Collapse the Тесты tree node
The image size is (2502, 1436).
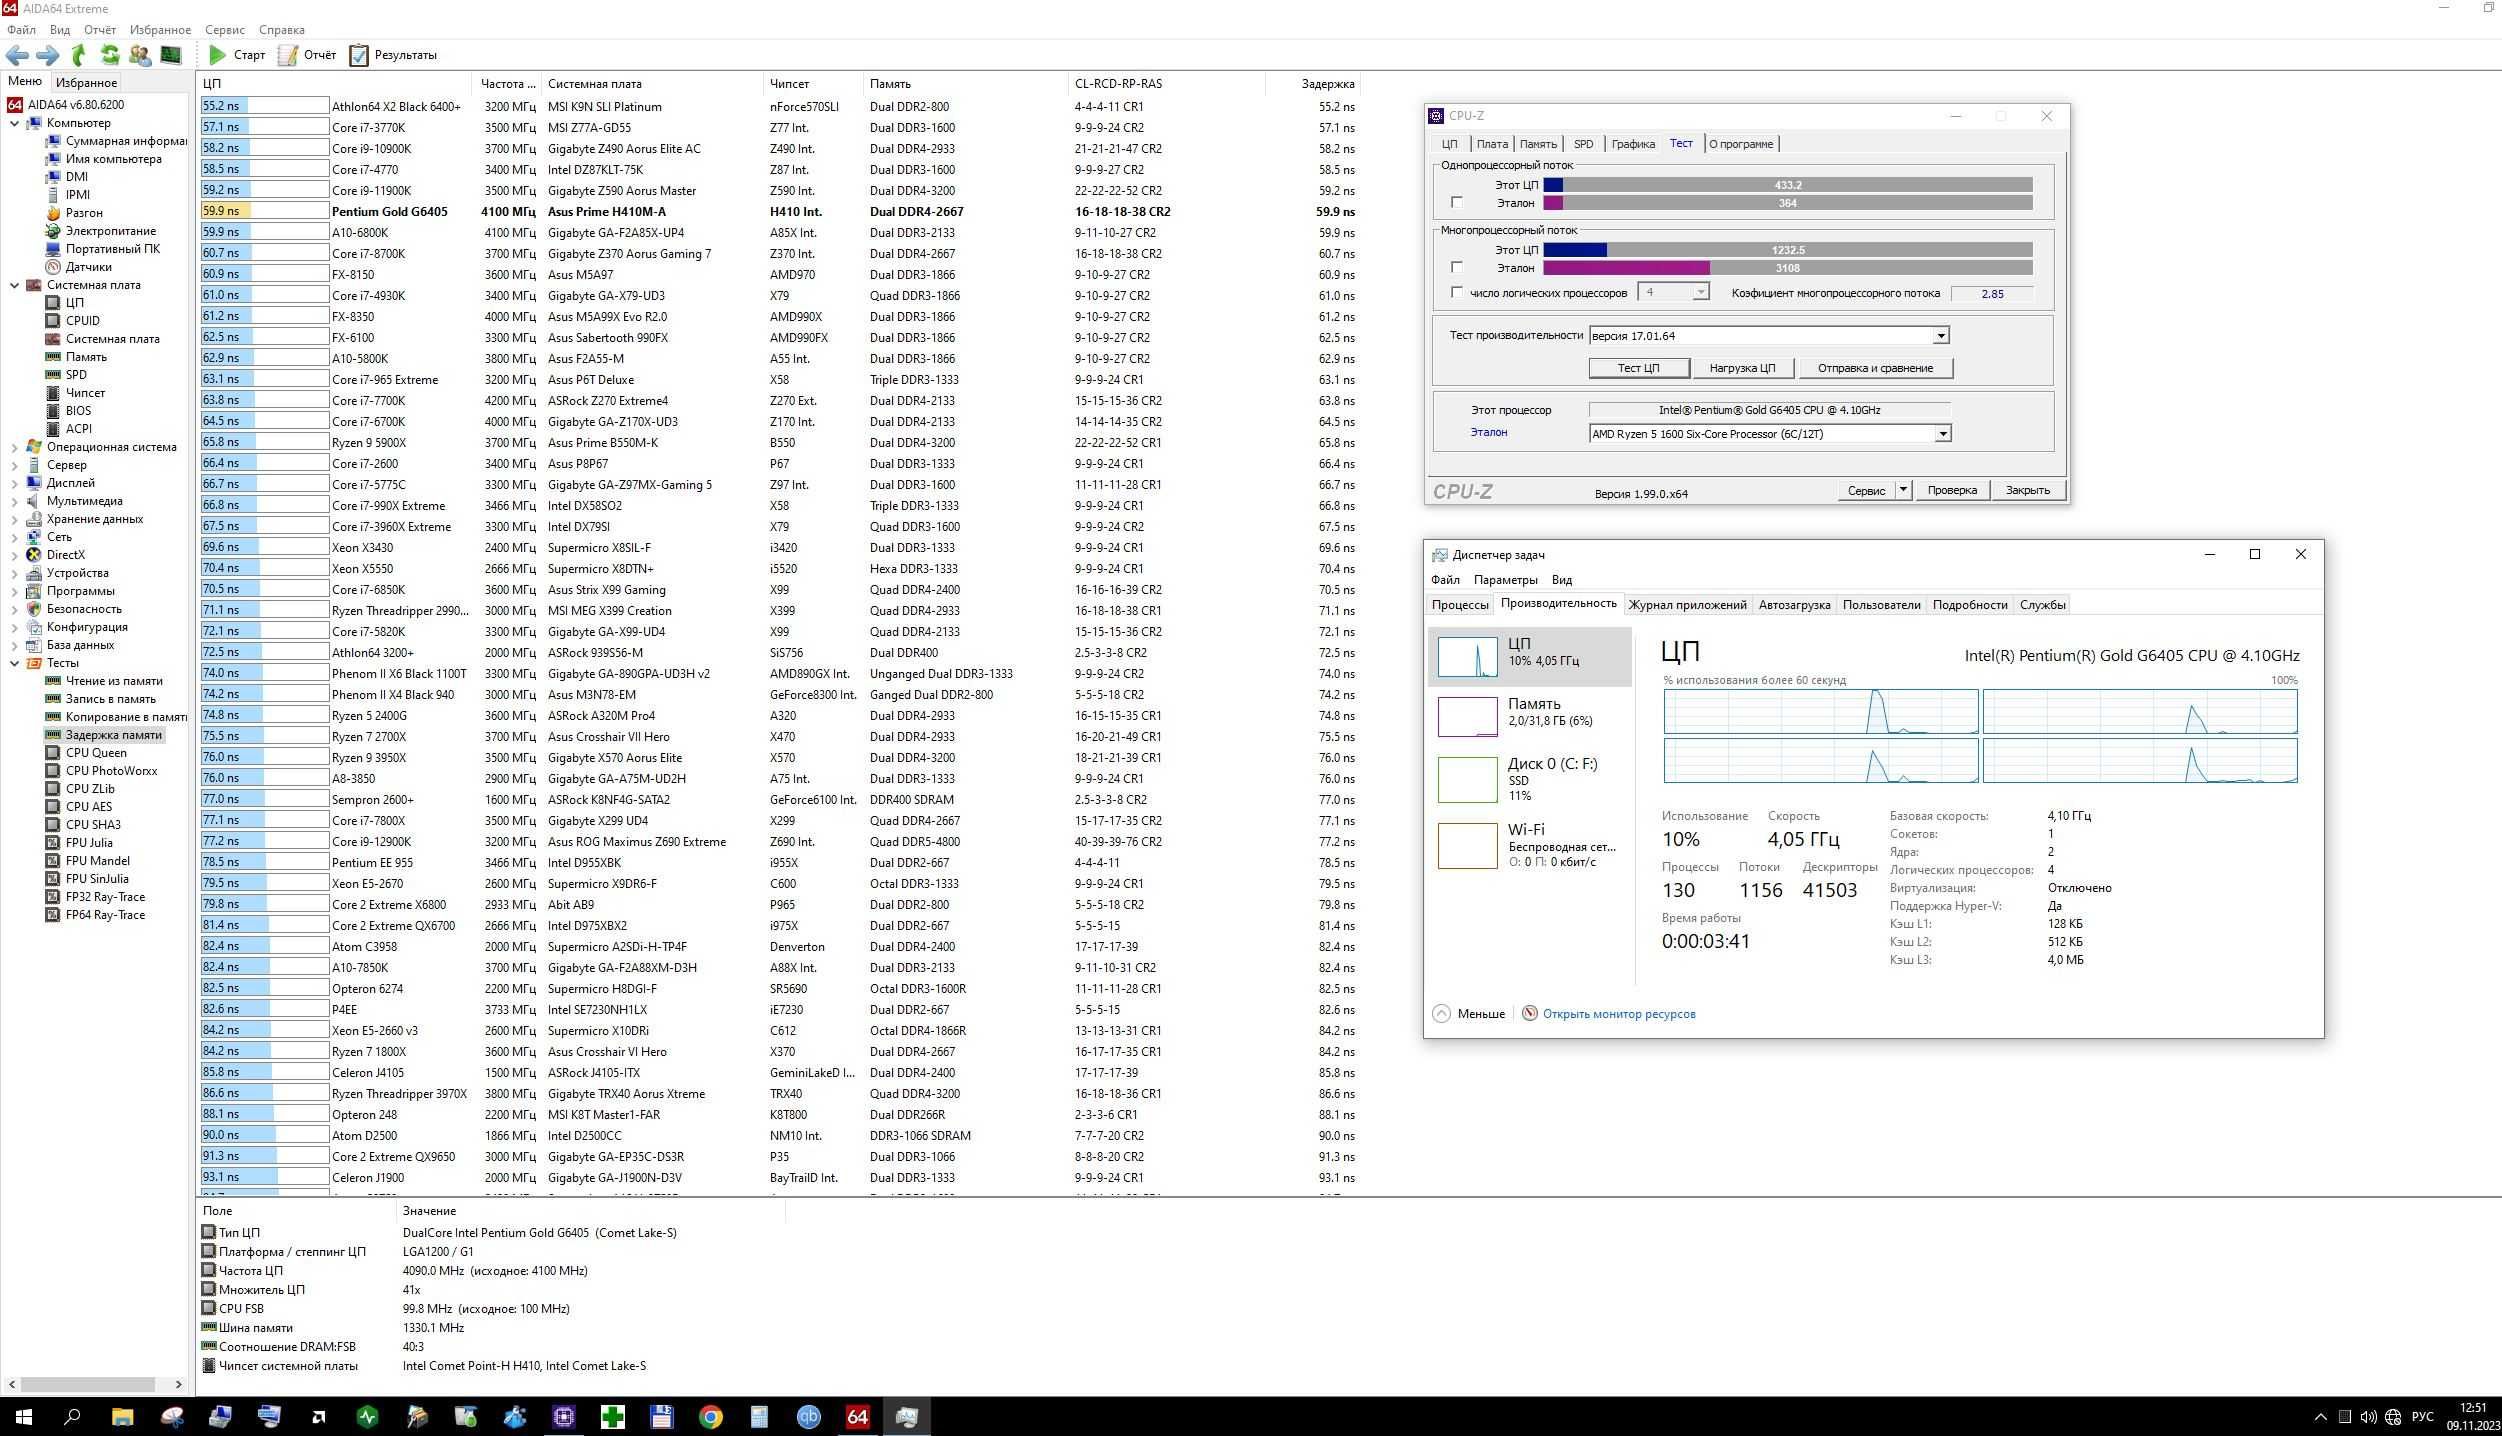click(14, 663)
